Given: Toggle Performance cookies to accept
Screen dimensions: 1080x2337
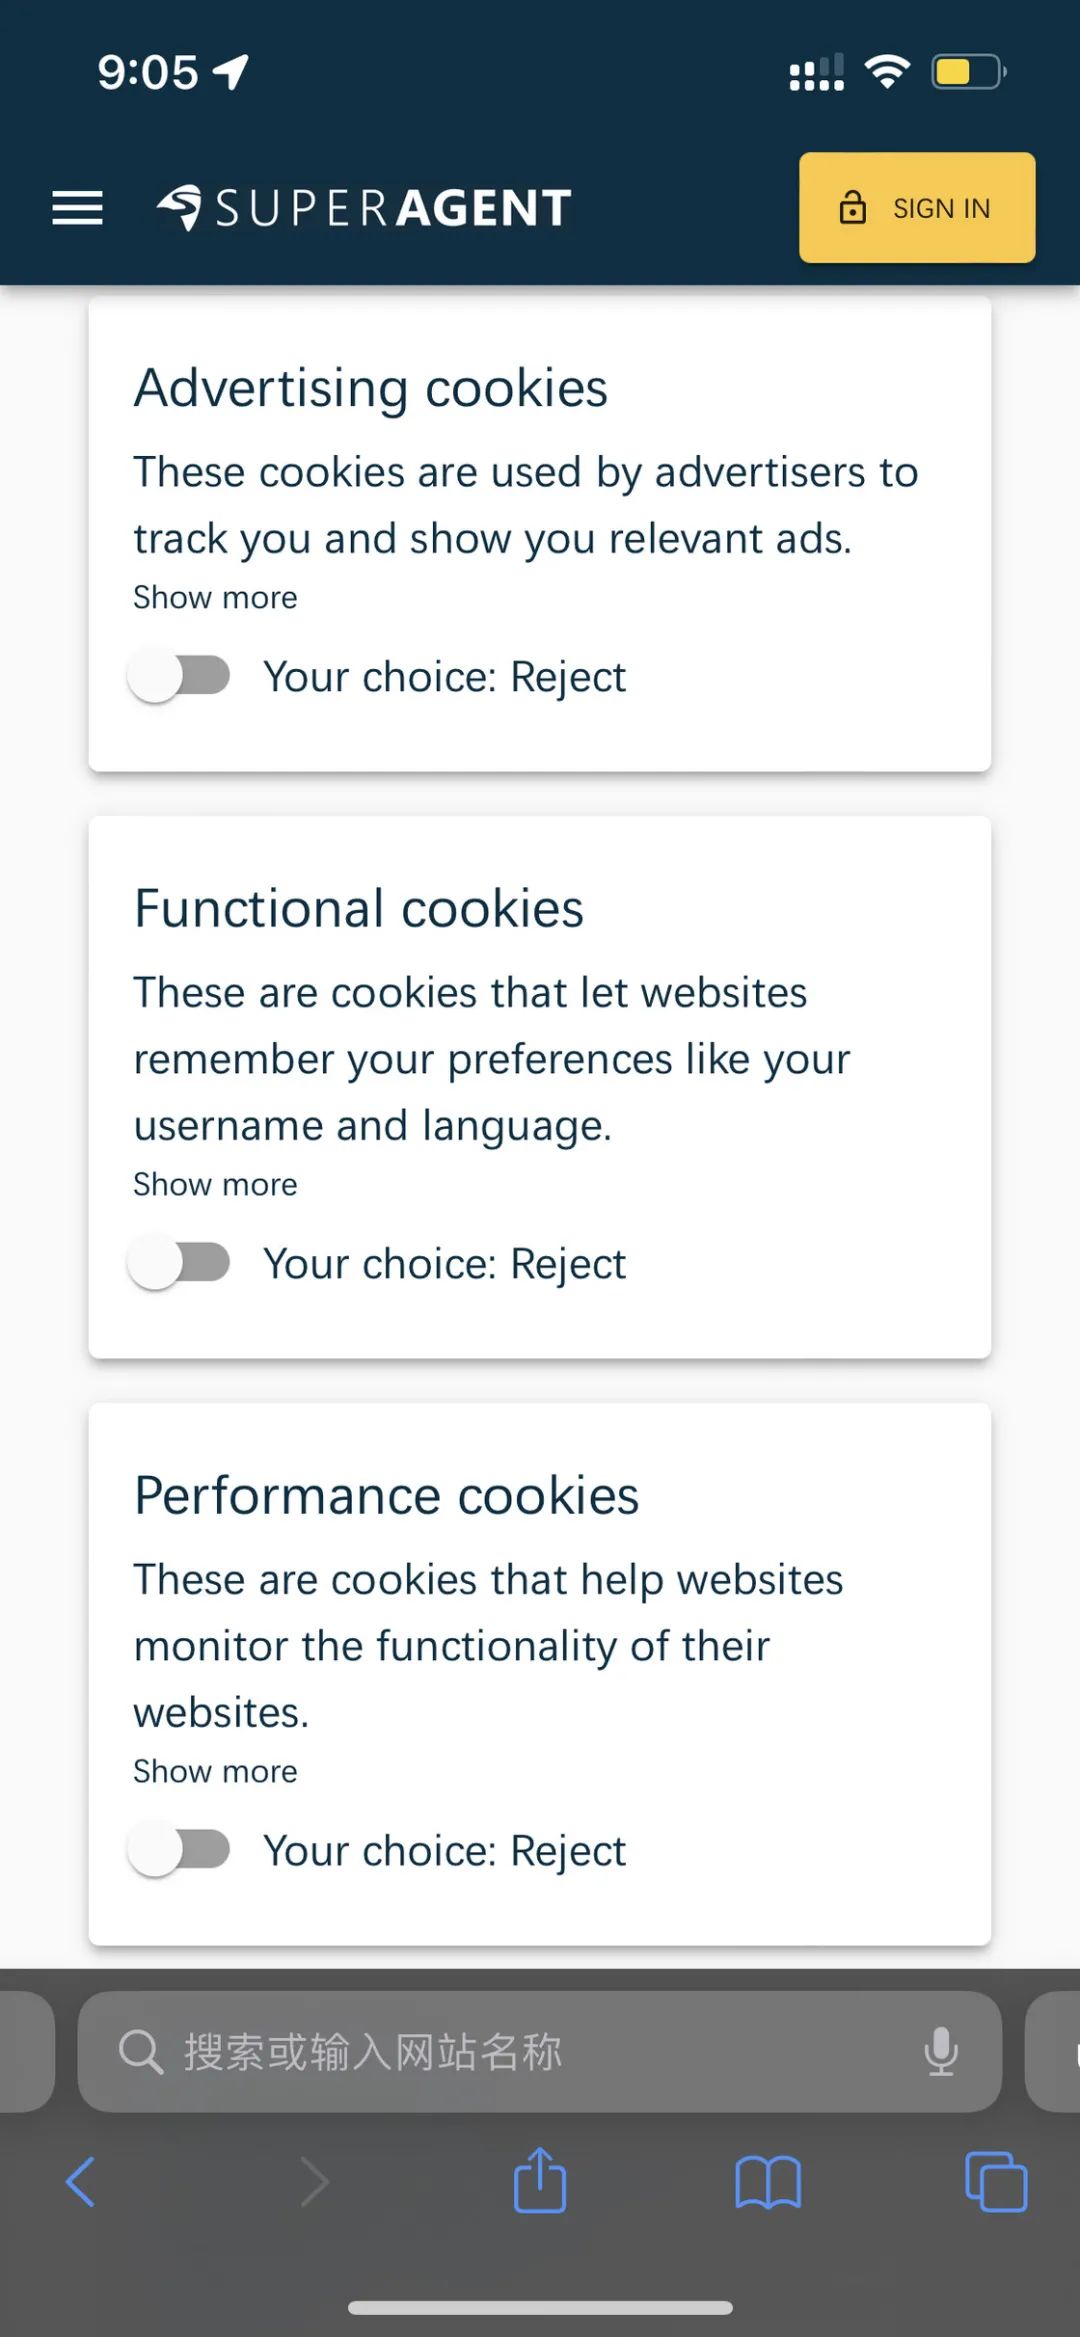Looking at the screenshot, I should (x=180, y=1850).
